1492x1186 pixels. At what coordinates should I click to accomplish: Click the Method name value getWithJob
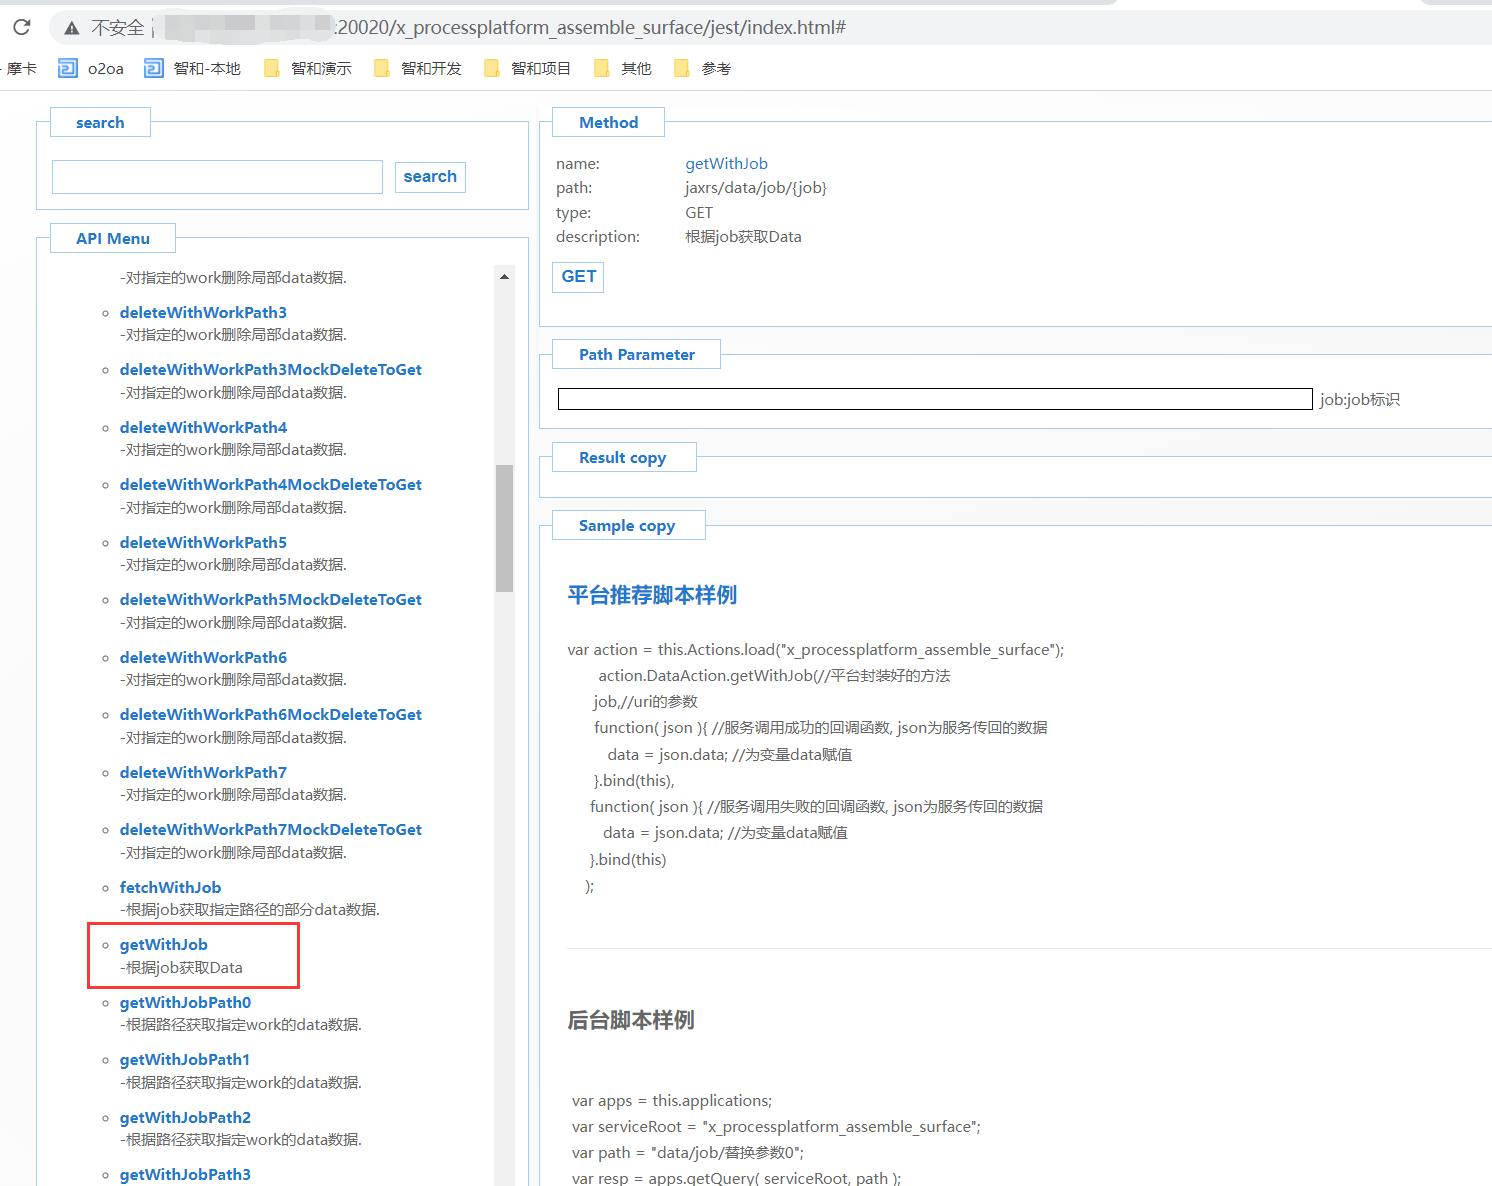726,163
